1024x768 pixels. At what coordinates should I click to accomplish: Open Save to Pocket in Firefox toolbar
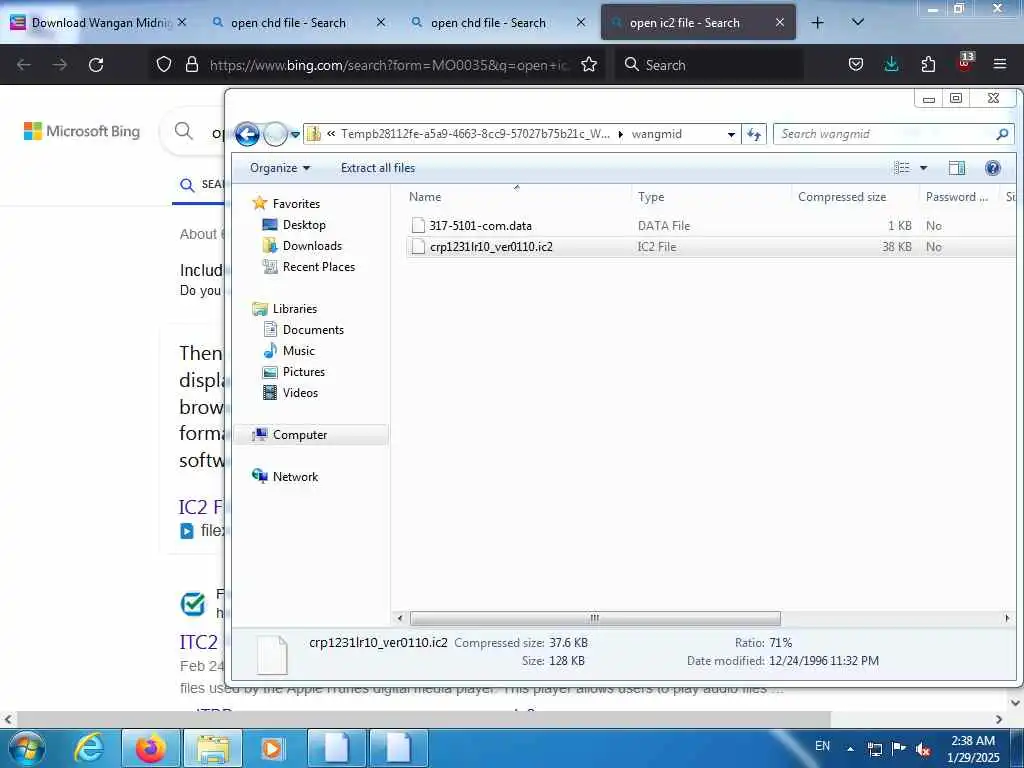tap(856, 65)
